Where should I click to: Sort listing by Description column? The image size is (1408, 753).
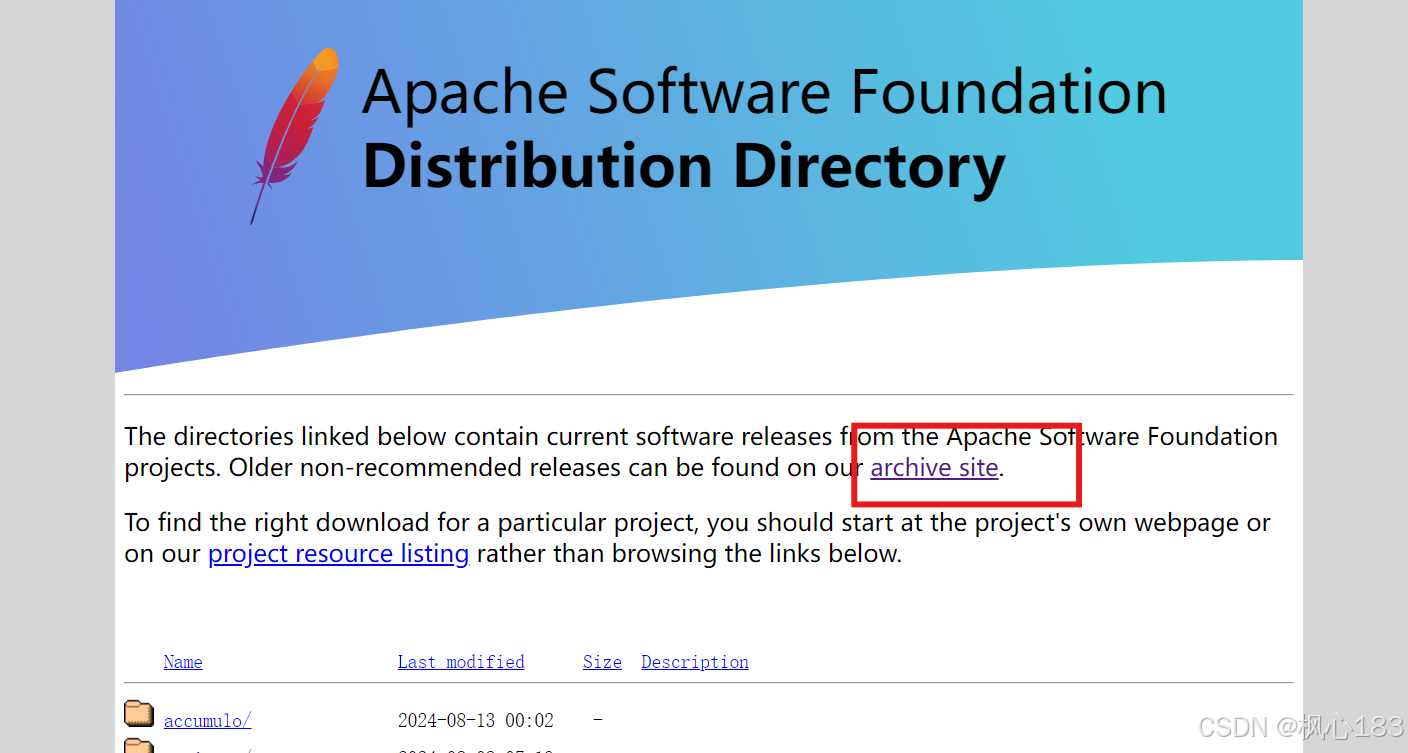tap(695, 662)
